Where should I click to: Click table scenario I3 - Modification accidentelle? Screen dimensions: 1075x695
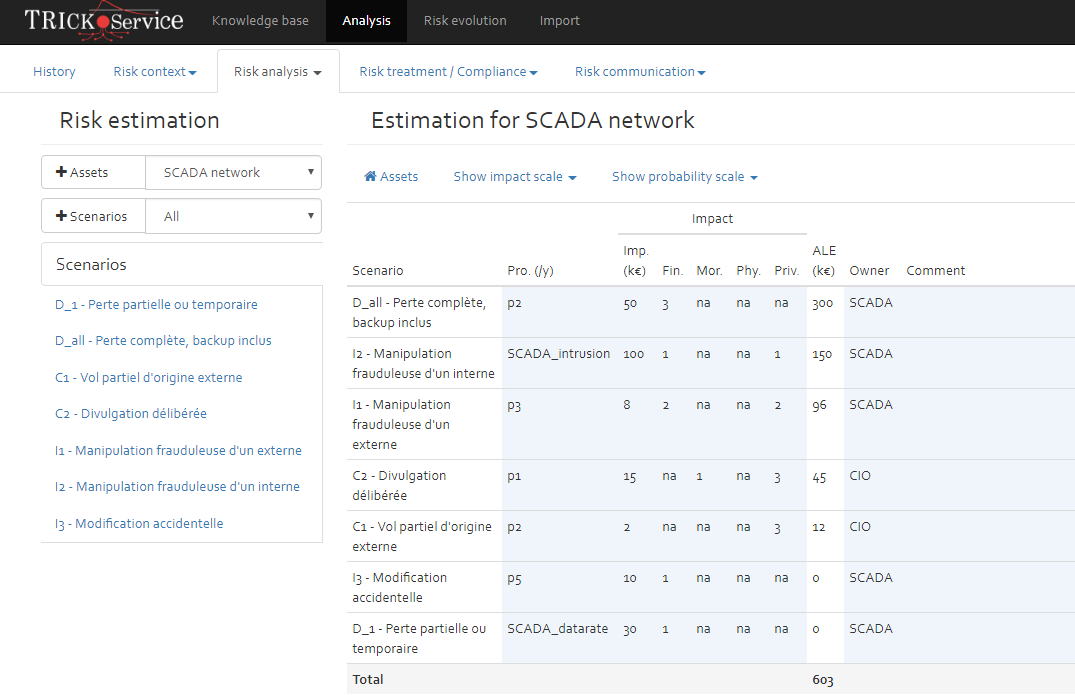(x=400, y=587)
